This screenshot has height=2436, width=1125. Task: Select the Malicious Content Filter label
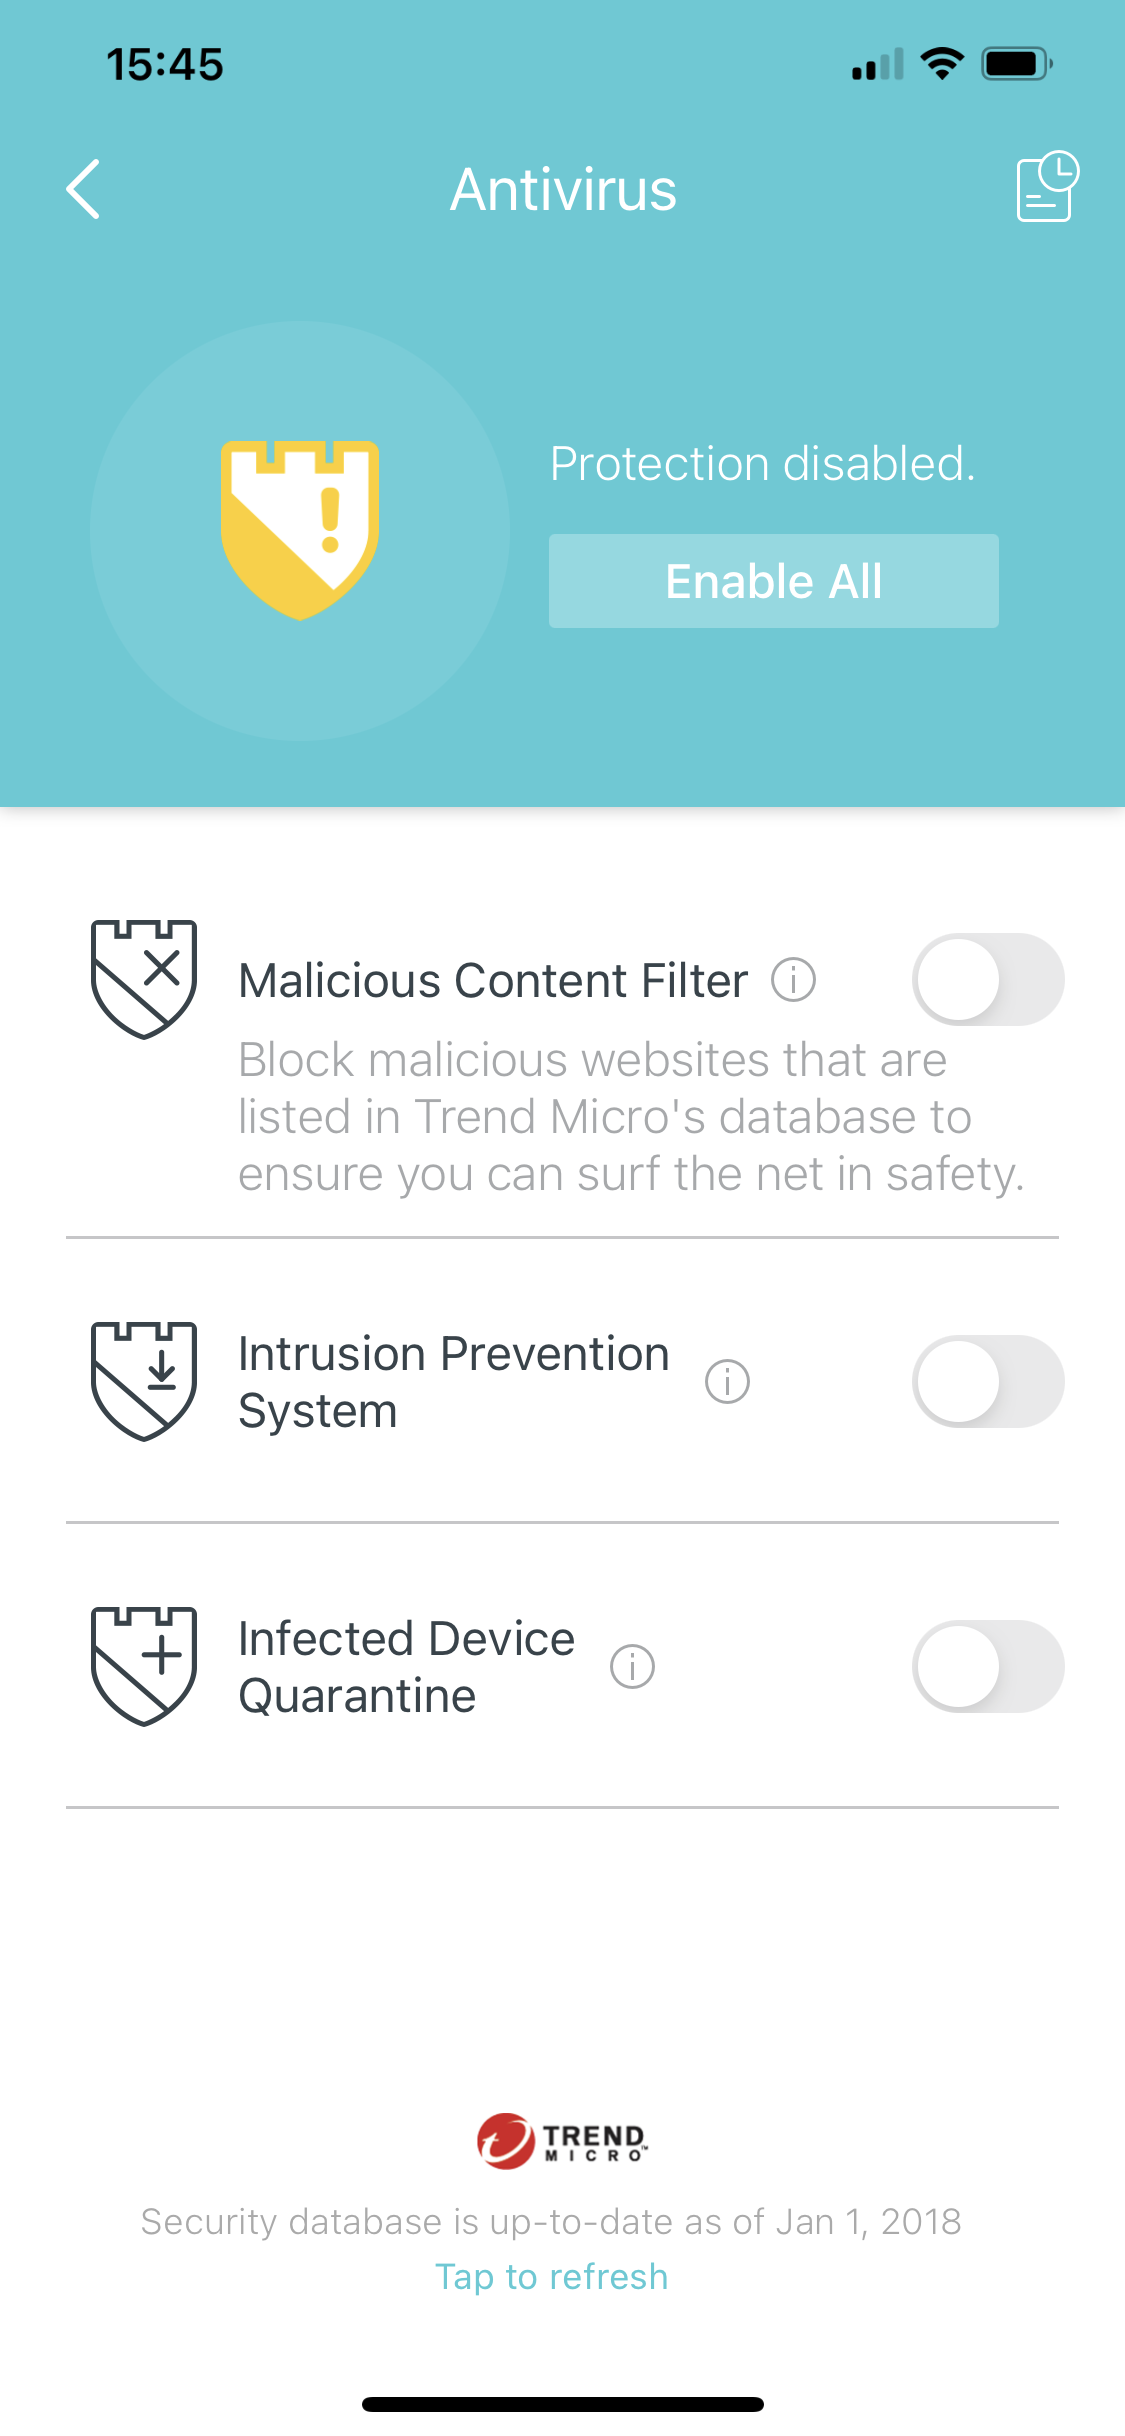[493, 980]
